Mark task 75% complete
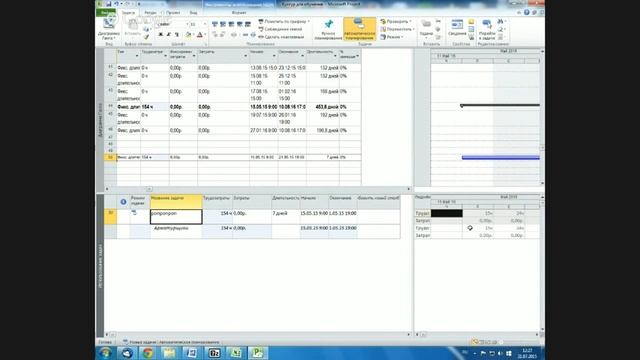 [x=239, y=24]
